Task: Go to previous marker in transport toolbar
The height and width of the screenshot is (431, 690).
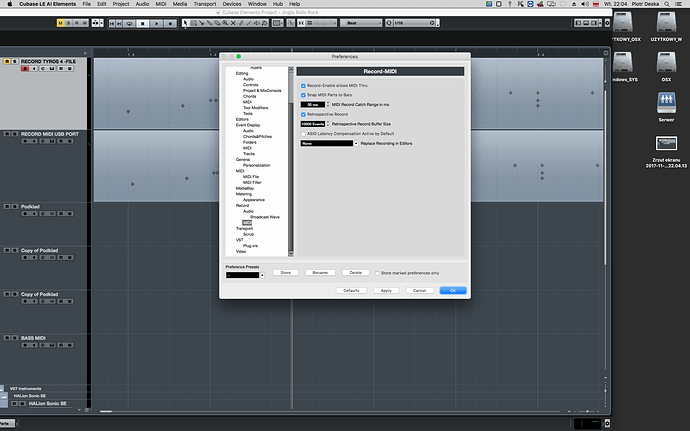Action: tap(112, 23)
